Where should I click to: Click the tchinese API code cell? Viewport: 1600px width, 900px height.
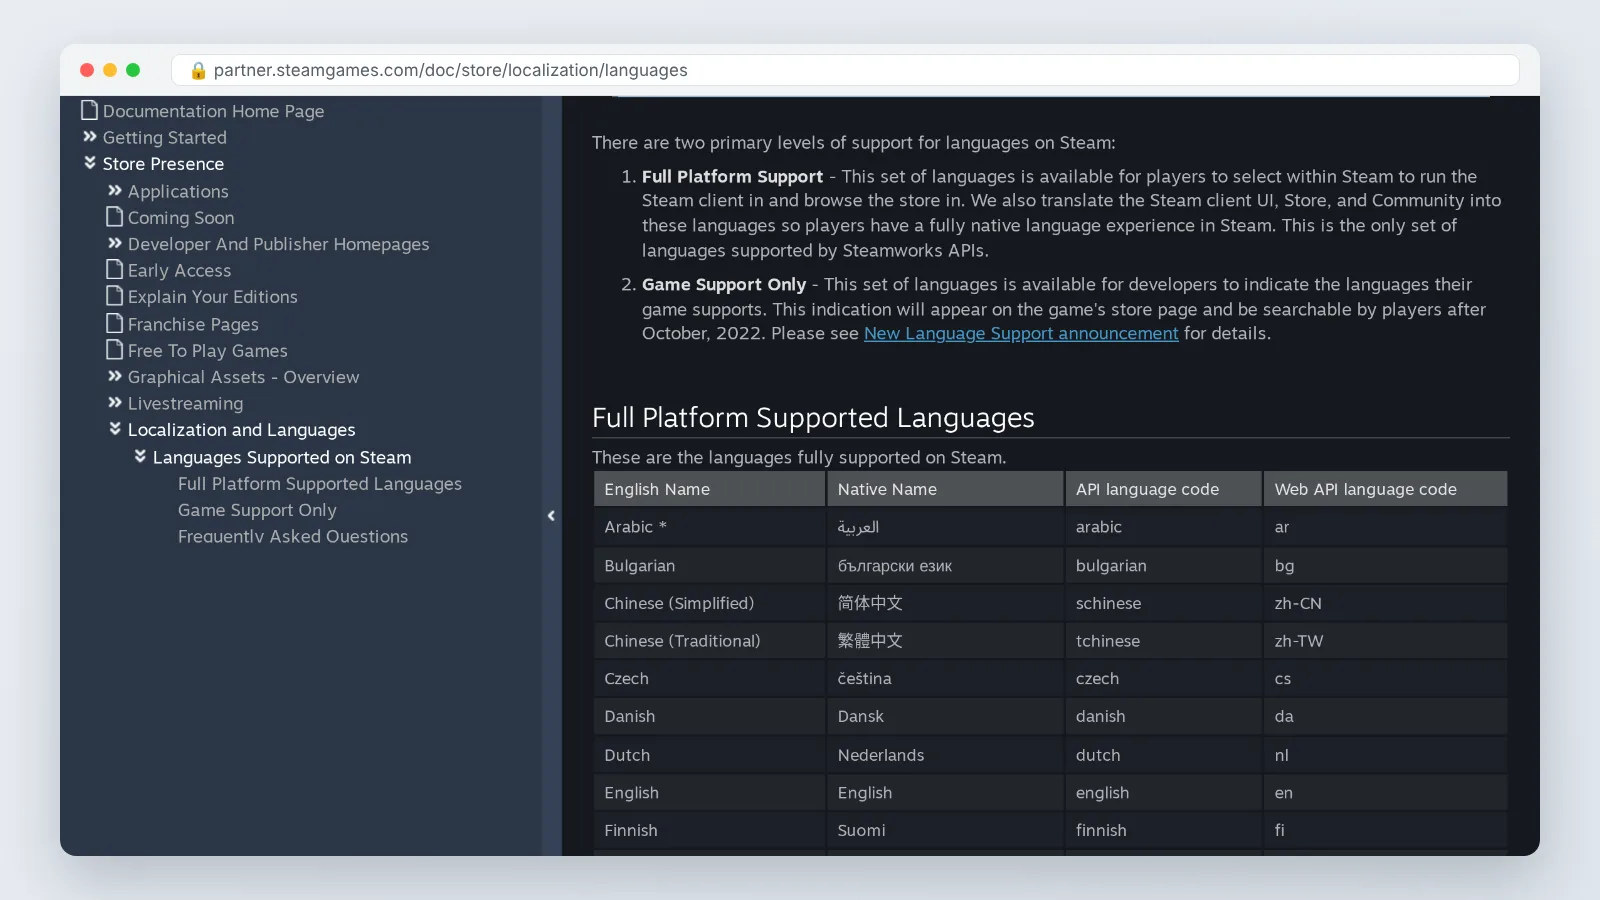tap(1163, 641)
